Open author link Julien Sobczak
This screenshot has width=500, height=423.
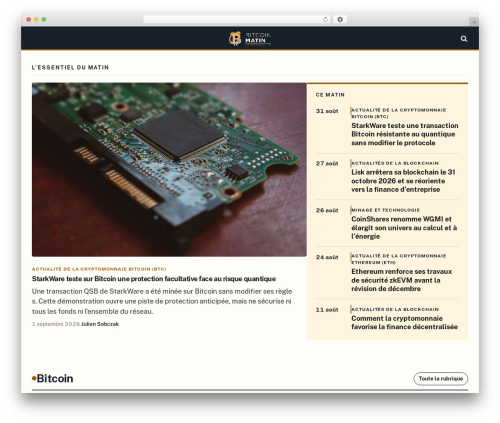coord(100,324)
